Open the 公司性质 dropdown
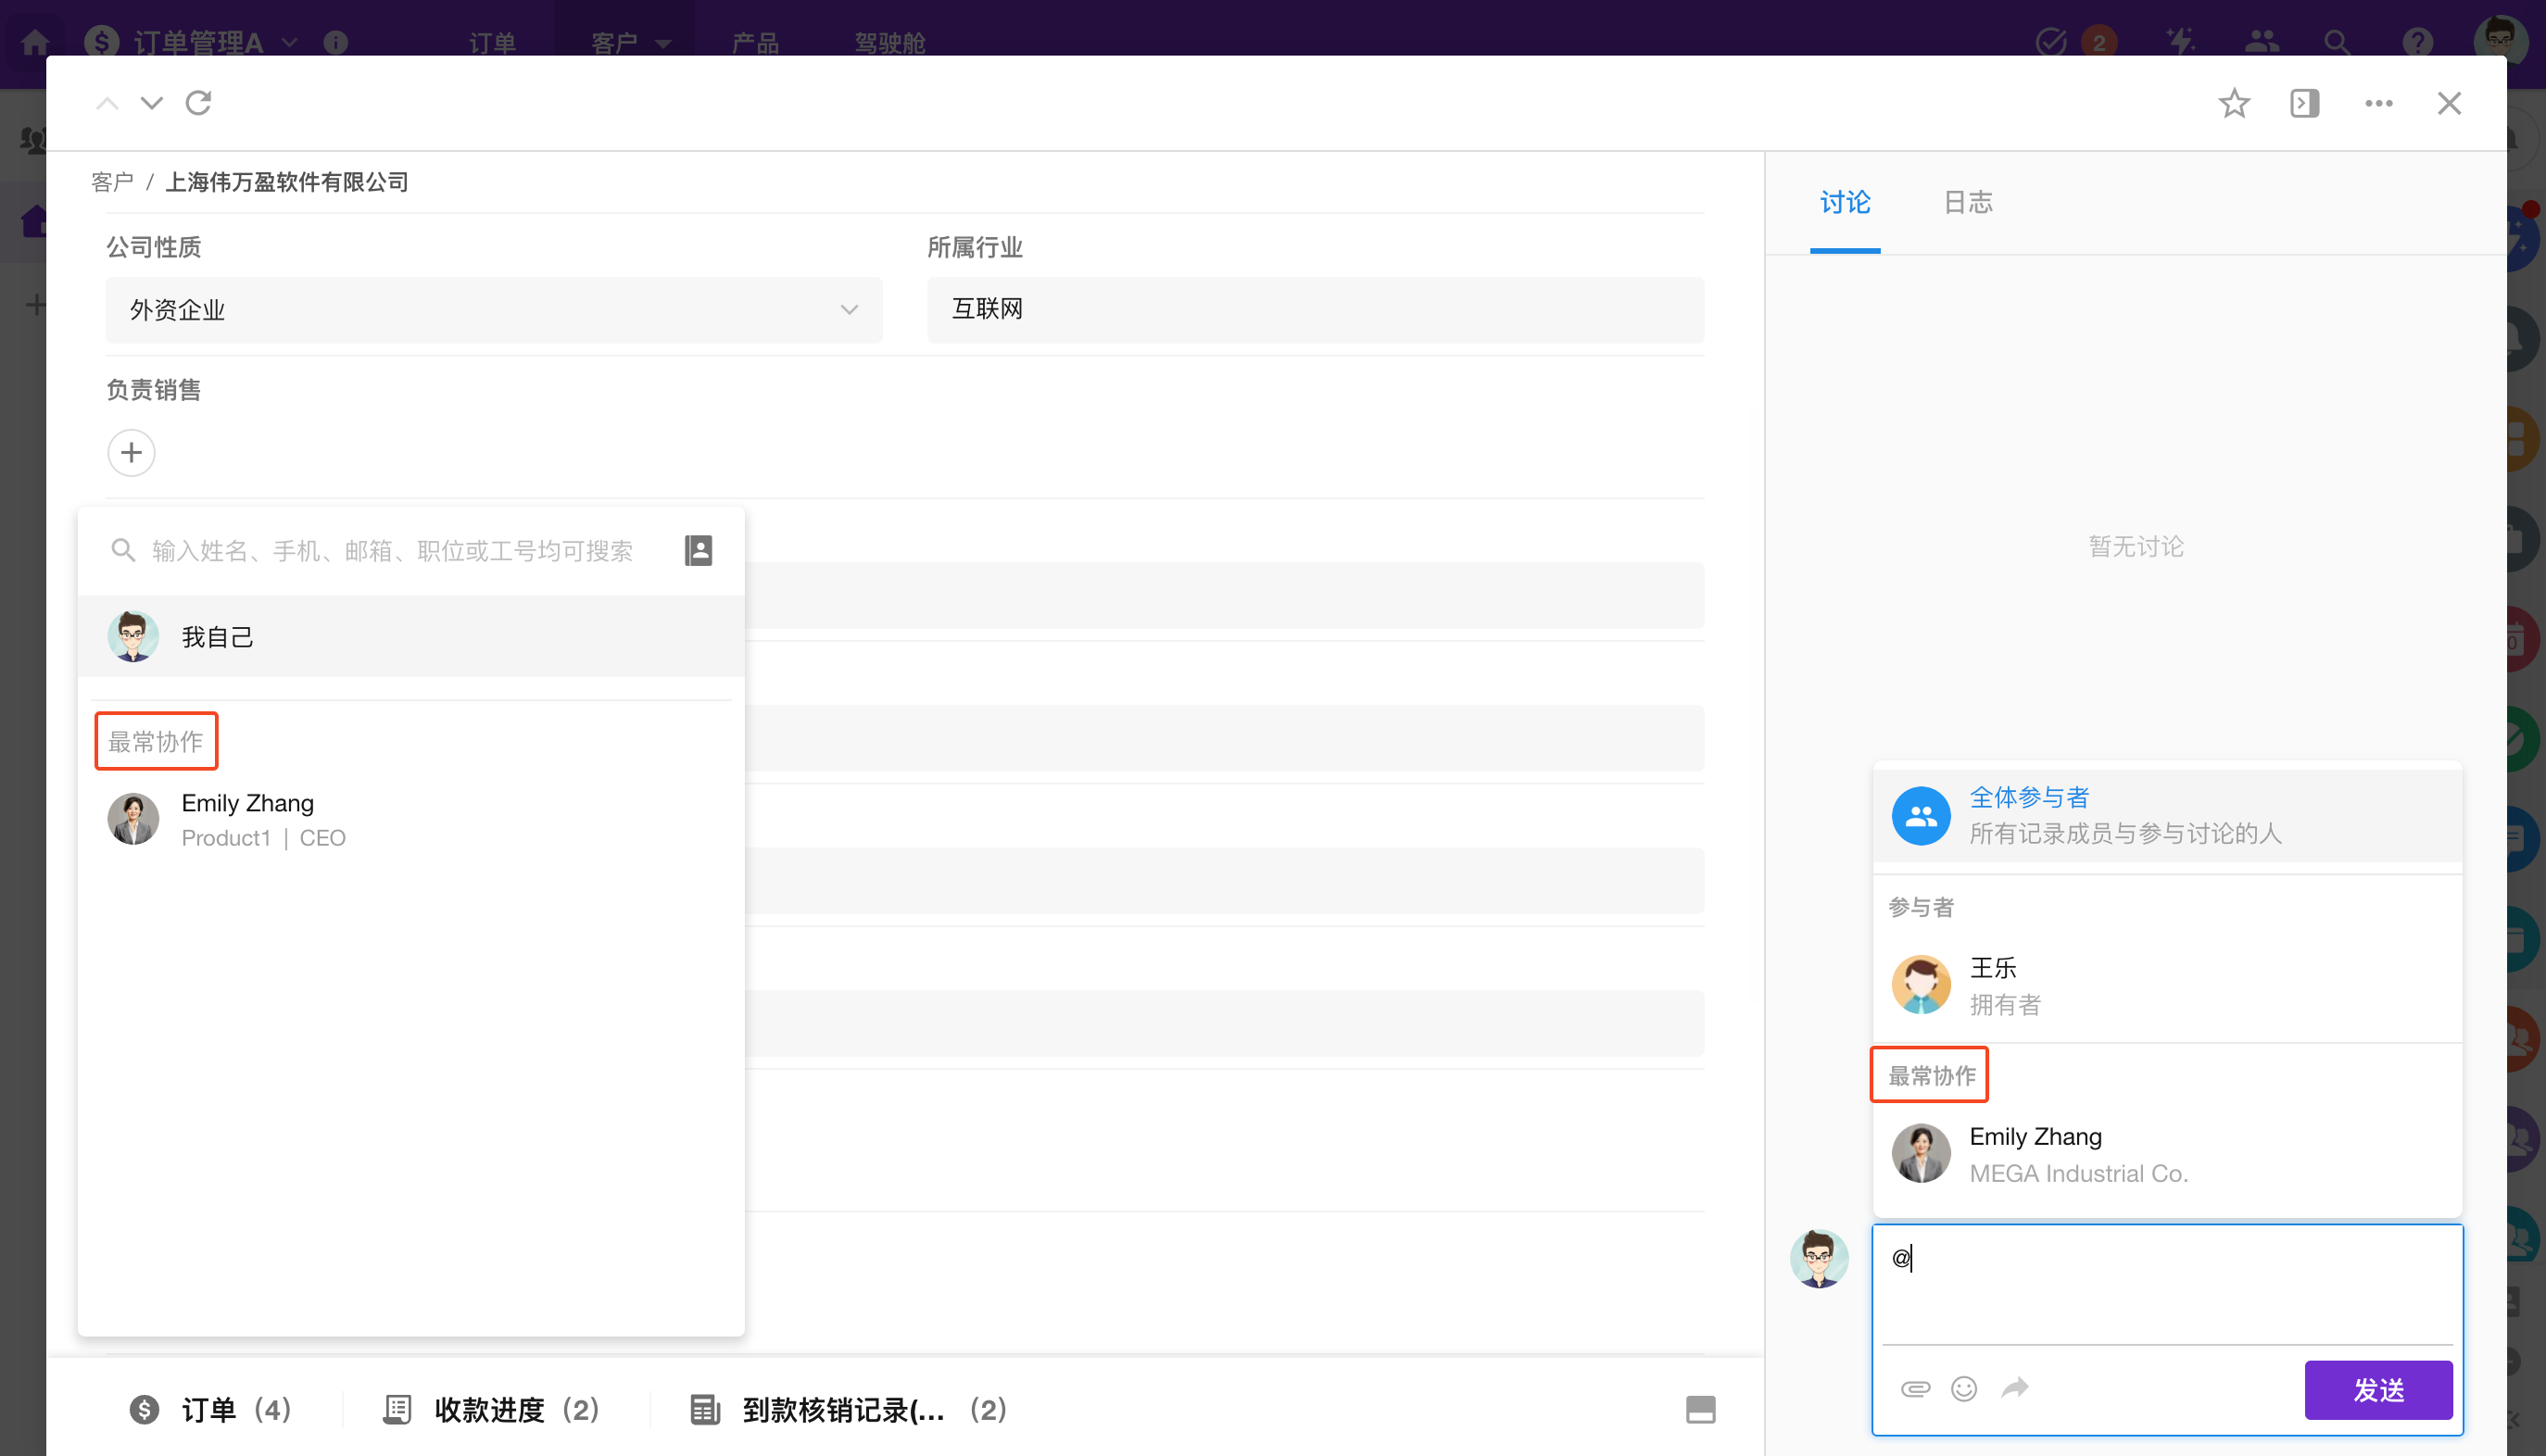 (x=494, y=310)
